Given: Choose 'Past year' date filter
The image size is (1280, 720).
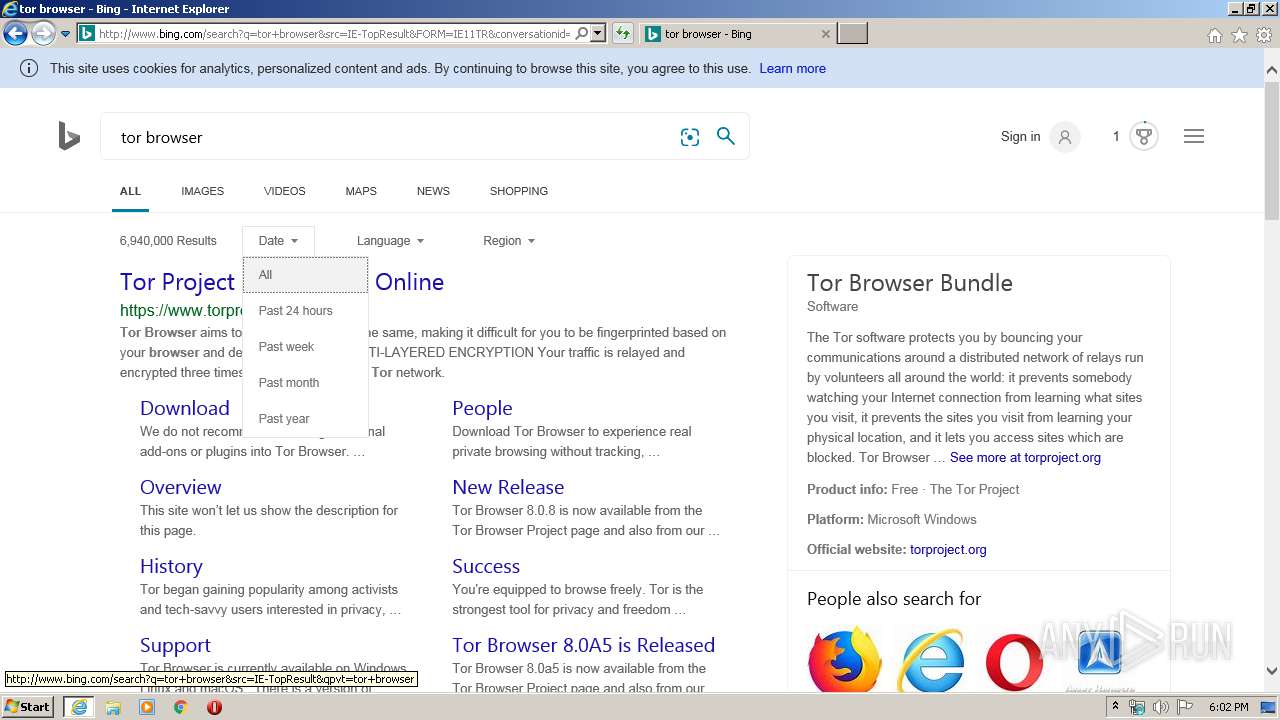Looking at the screenshot, I should [305, 419].
